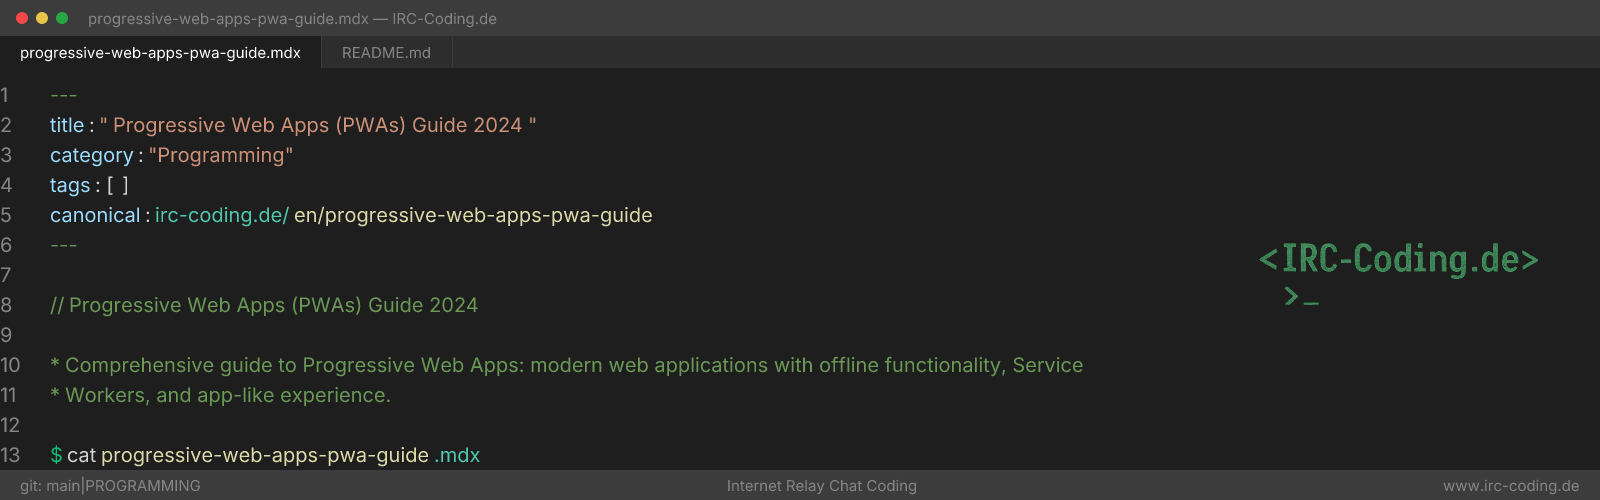The height and width of the screenshot is (500, 1600).
Task: Click the title key on line 2
Action: tap(67, 125)
